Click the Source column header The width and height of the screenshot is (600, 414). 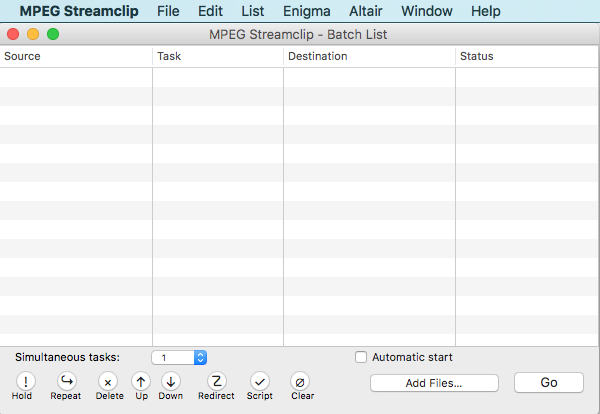tap(76, 56)
